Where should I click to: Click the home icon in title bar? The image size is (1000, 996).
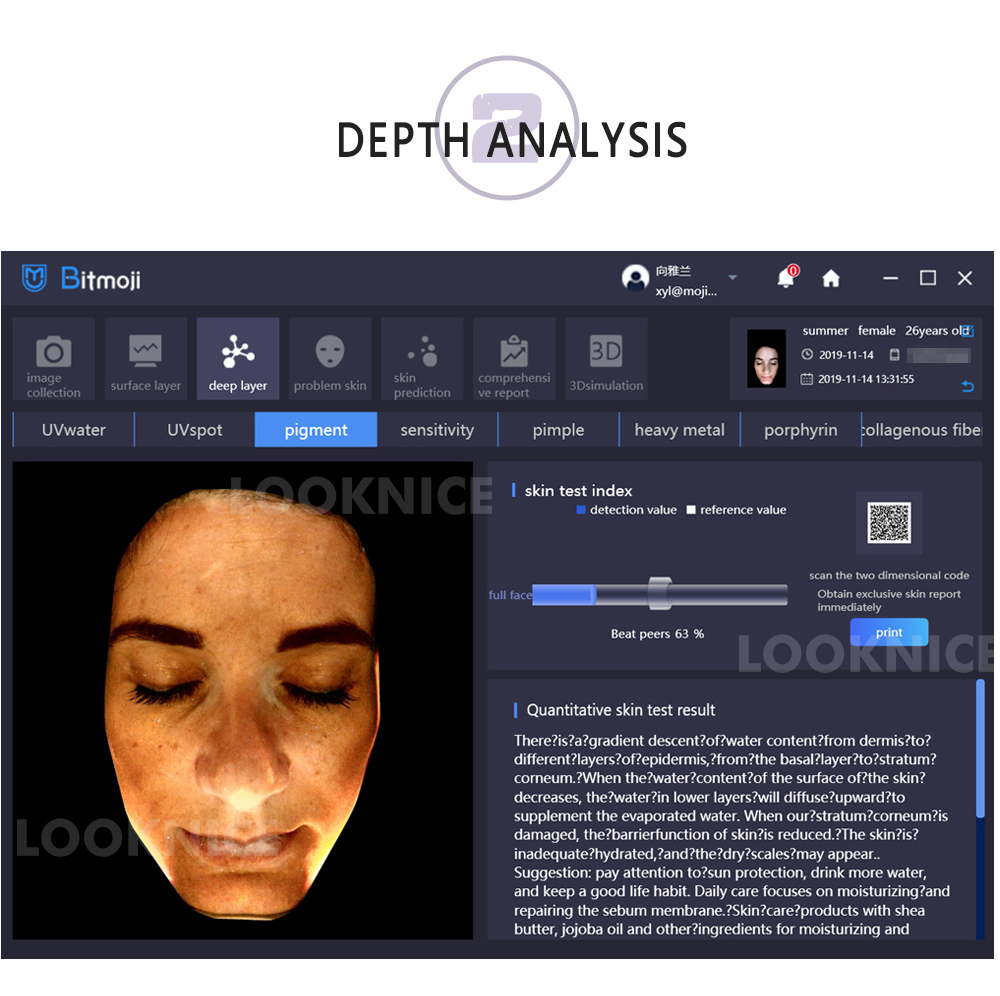pyautogui.click(x=831, y=278)
